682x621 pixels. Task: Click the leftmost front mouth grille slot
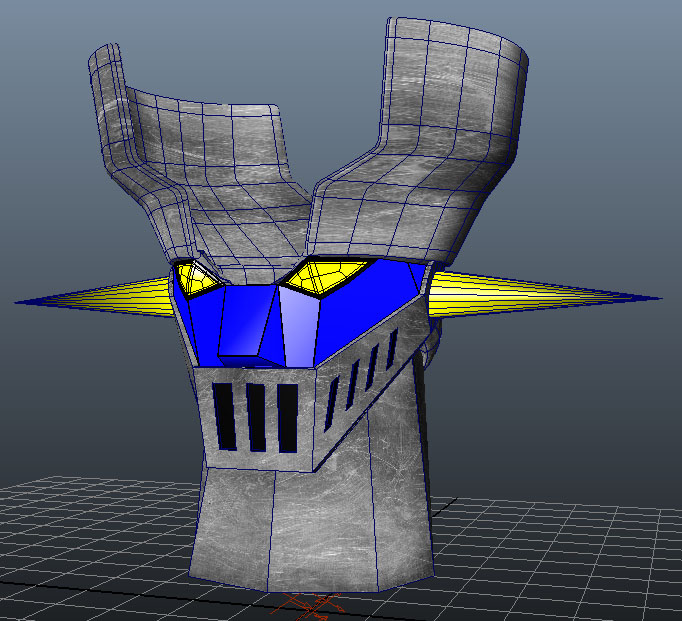225,416
